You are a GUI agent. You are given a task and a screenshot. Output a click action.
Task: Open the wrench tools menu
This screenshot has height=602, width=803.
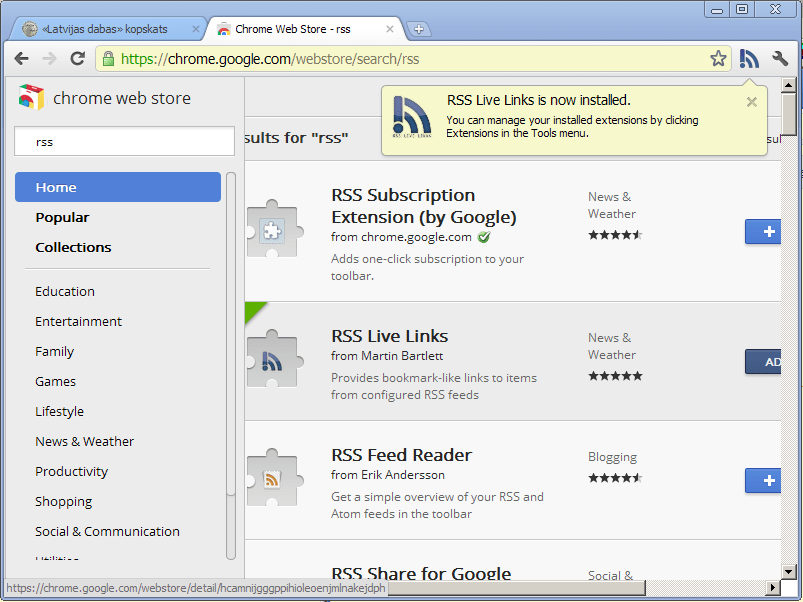tap(780, 59)
